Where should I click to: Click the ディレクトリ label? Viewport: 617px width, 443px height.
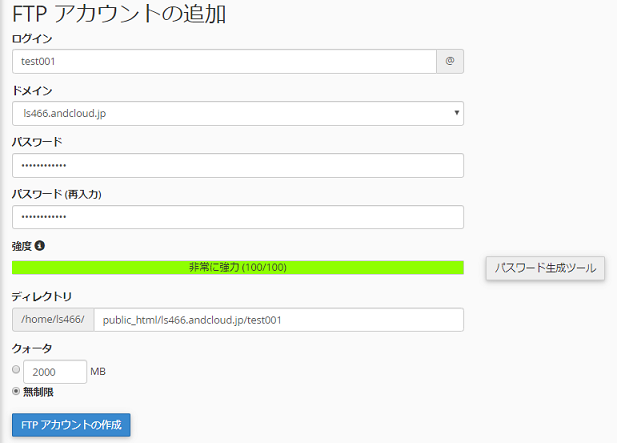[x=42, y=296]
